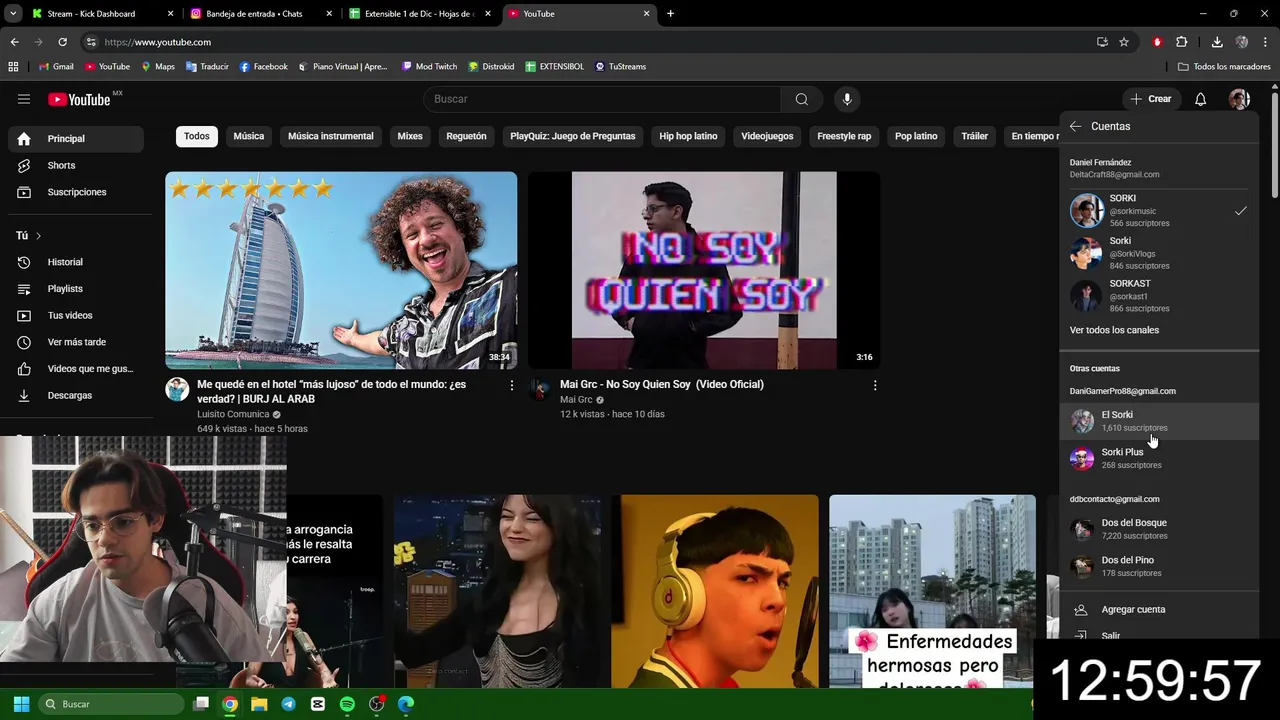Reload the page in Chrome
The height and width of the screenshot is (720, 1280).
[62, 42]
